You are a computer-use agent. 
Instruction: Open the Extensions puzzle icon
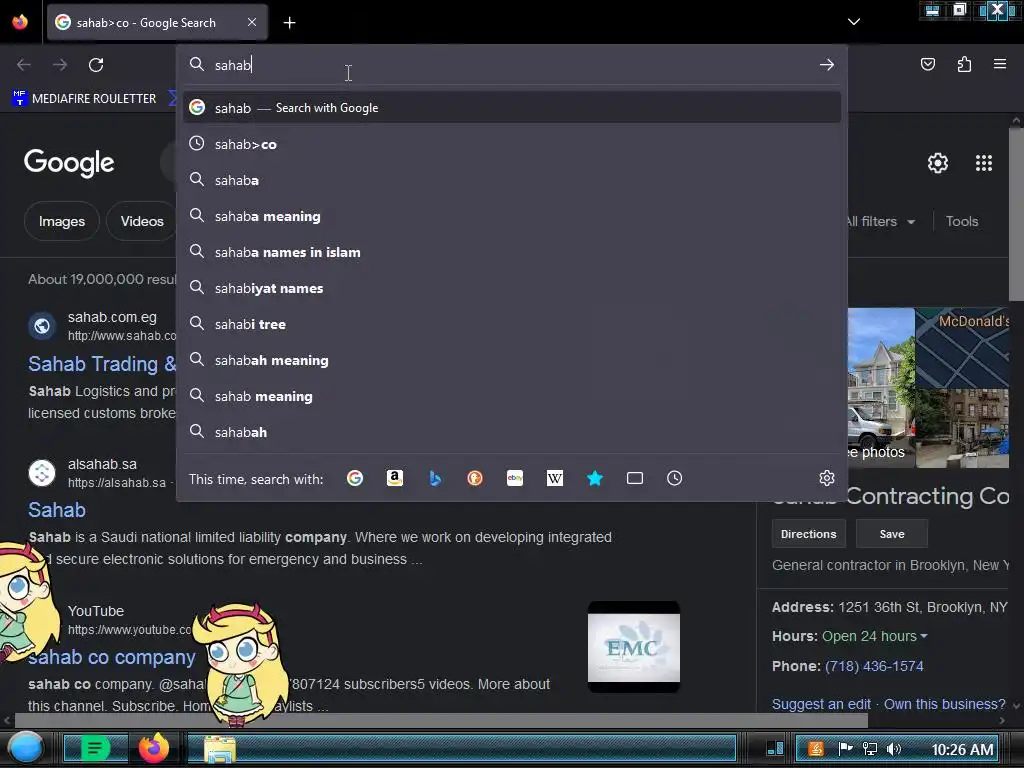point(964,64)
